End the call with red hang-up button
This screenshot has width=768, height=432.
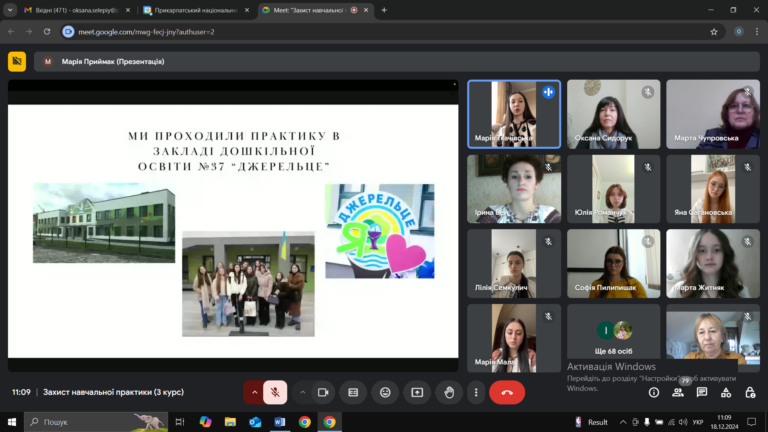tap(507, 392)
